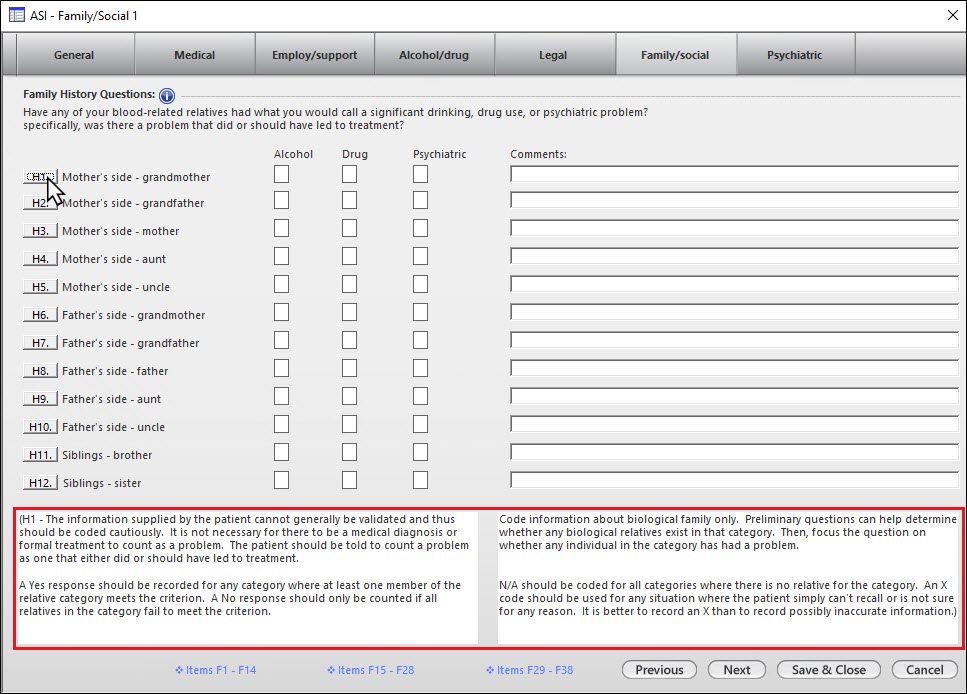
Task: Open Items F29 - F38 link
Action: click(529, 670)
